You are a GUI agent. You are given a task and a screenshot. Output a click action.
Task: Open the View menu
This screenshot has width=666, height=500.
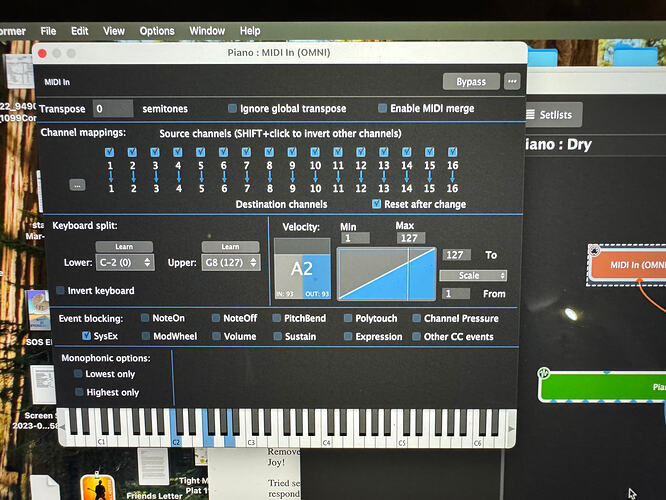[x=113, y=31]
